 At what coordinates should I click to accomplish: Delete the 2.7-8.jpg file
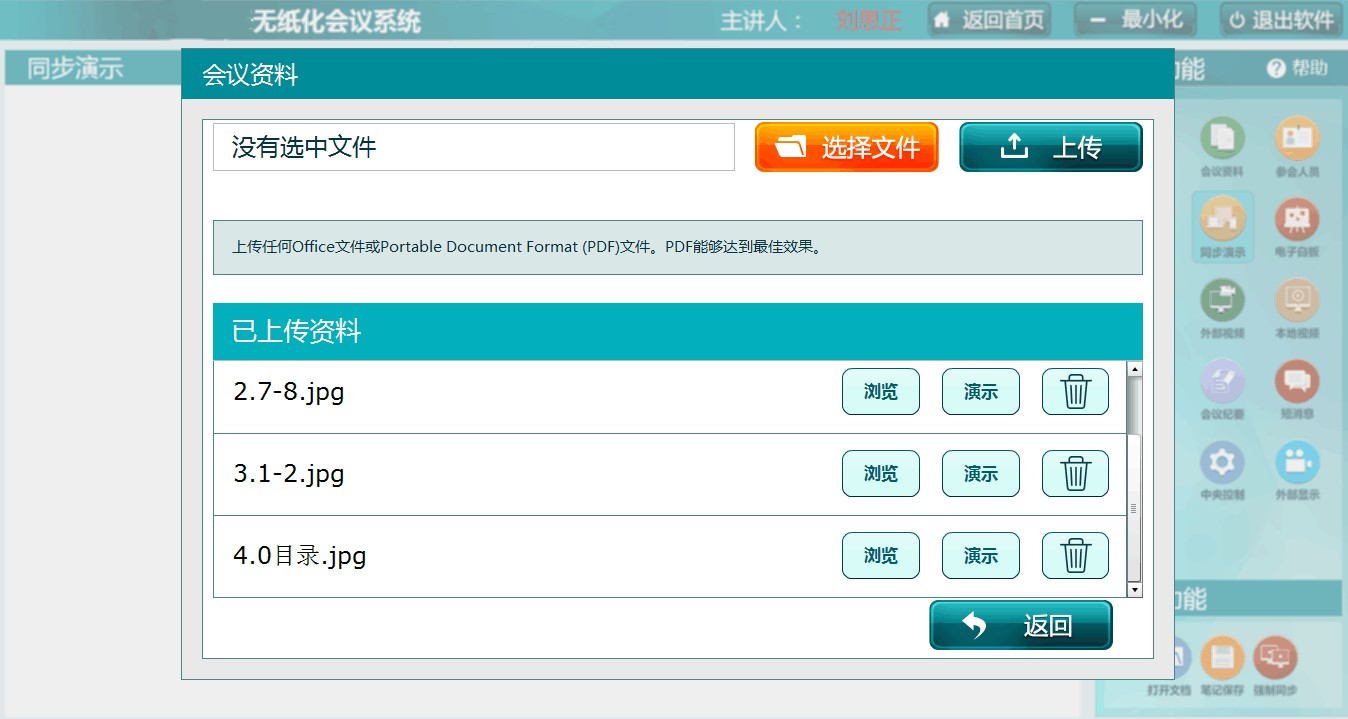tap(1075, 391)
